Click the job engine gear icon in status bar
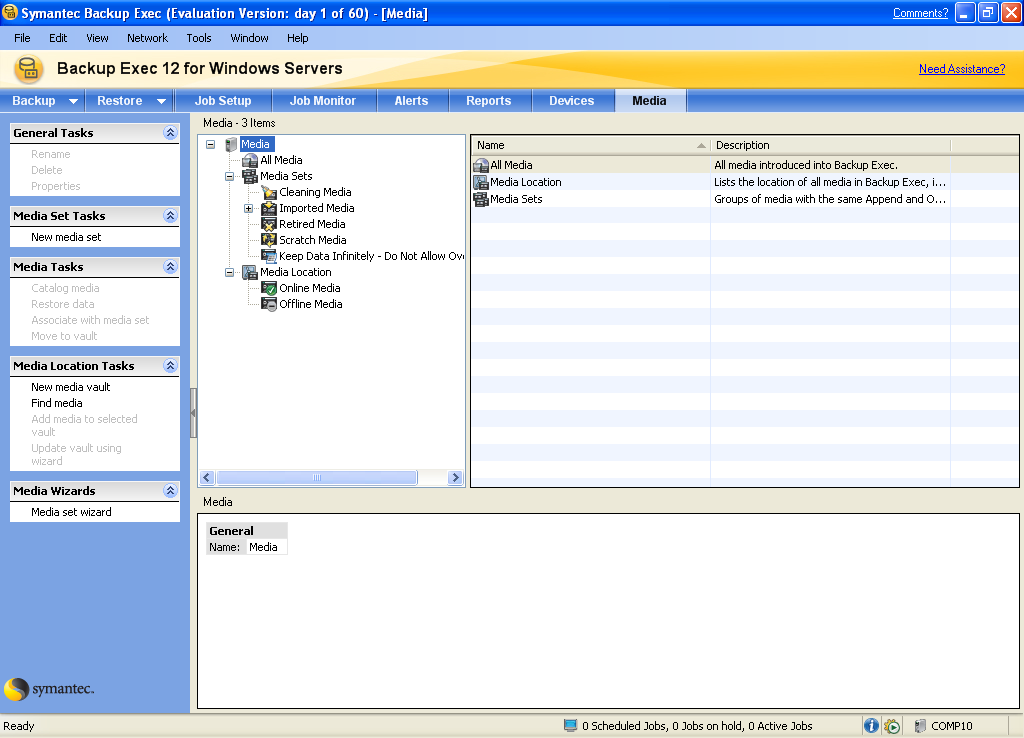This screenshot has height=738, width=1024. (x=892, y=726)
